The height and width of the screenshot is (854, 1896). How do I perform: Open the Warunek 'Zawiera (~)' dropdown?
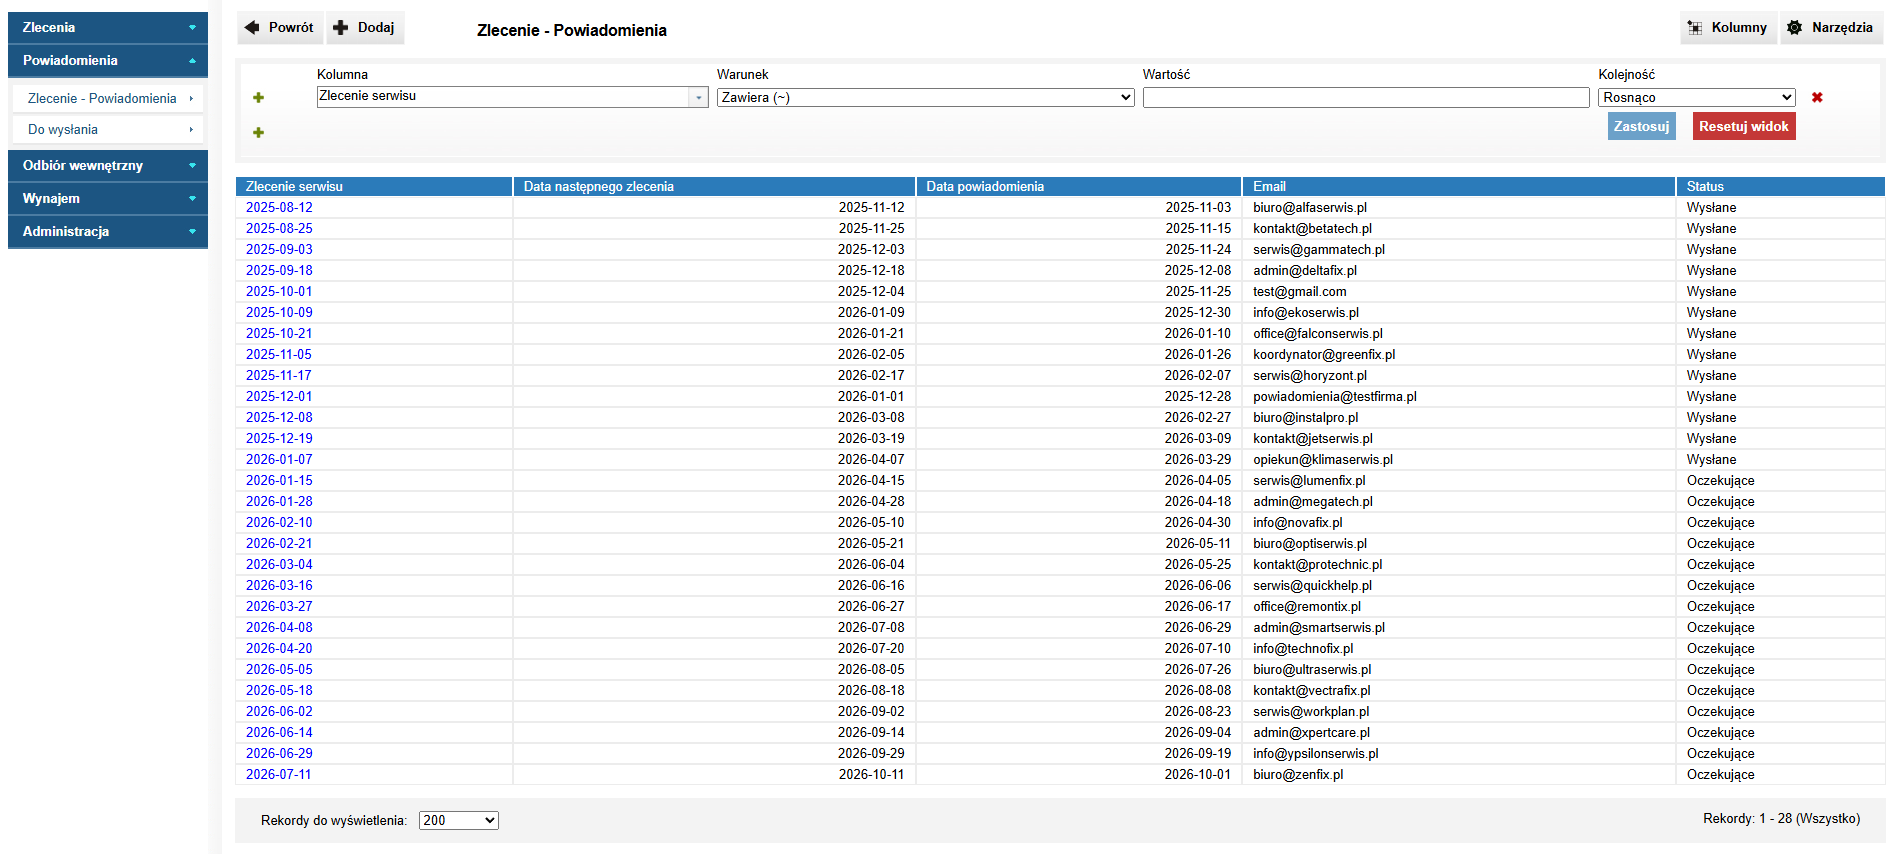pyautogui.click(x=925, y=98)
